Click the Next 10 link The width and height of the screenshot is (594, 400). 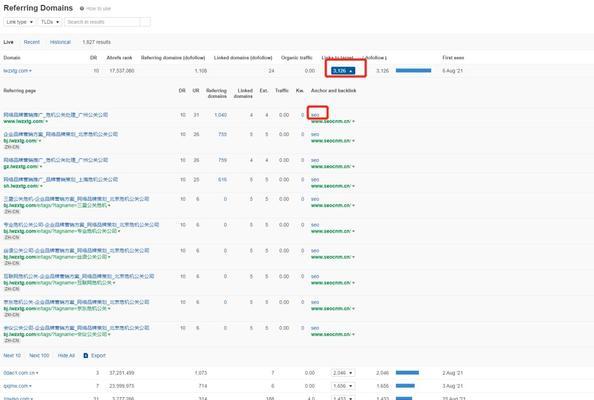pos(12,355)
